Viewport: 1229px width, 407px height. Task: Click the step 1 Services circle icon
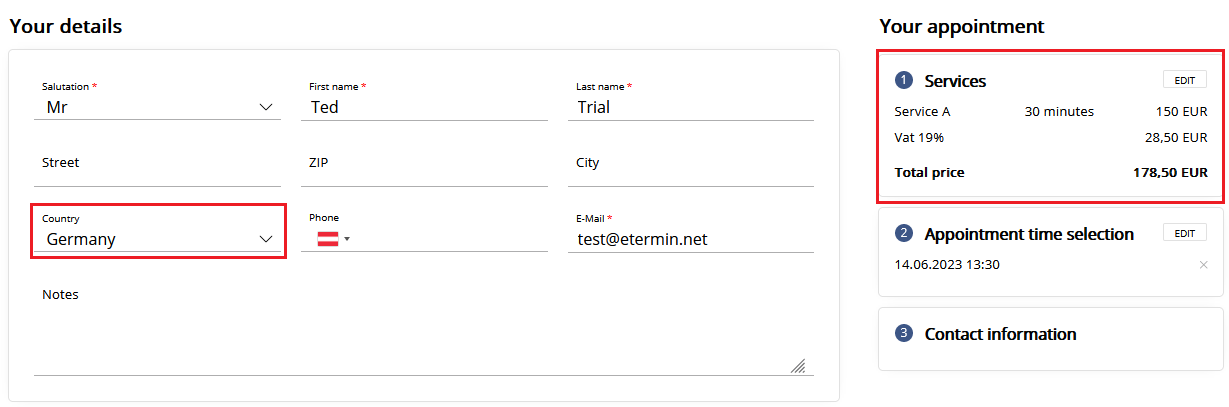tap(904, 81)
